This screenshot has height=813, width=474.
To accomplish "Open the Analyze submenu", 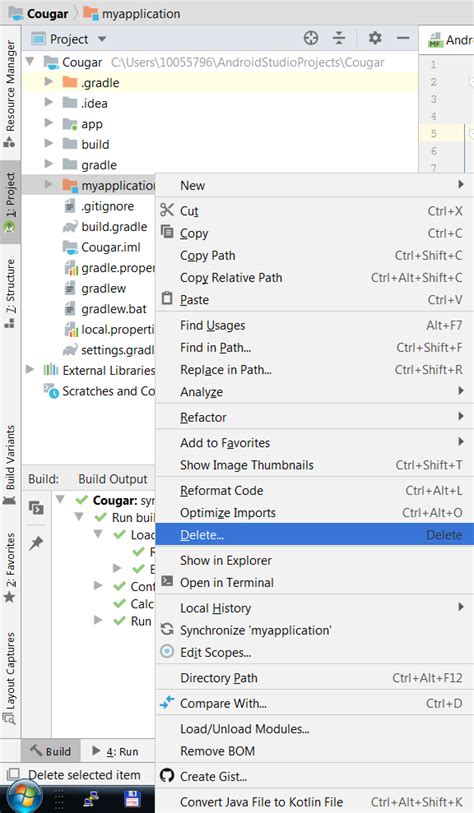I will [315, 392].
